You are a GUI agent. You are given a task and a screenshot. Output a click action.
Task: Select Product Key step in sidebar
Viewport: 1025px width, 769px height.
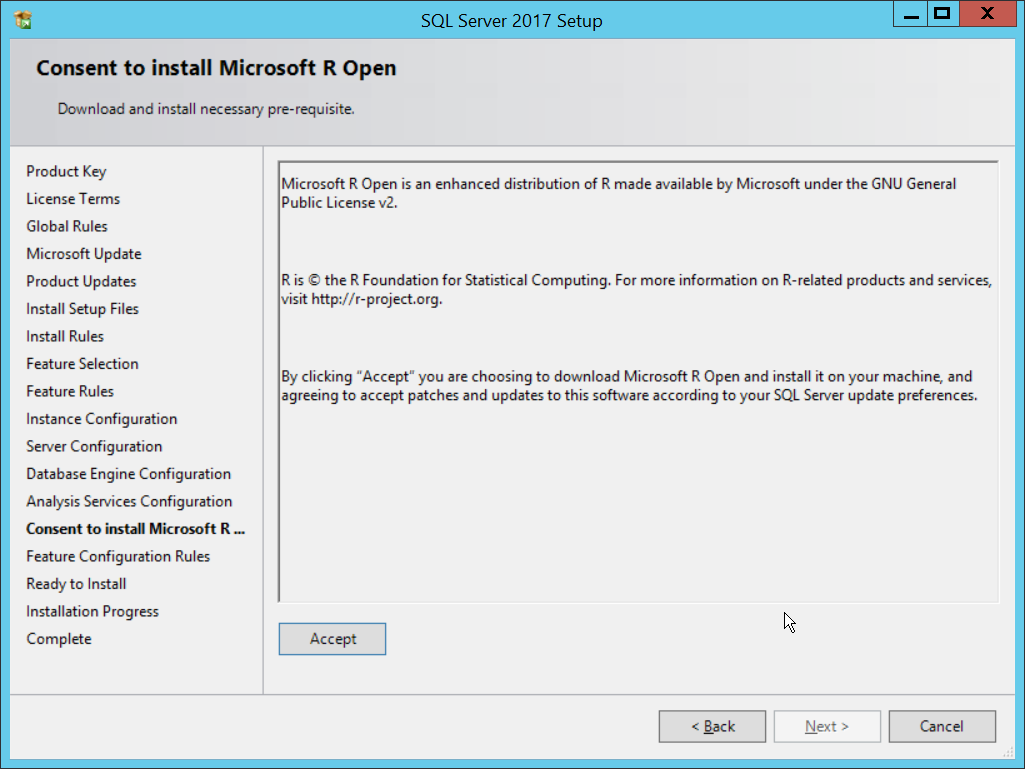point(66,171)
